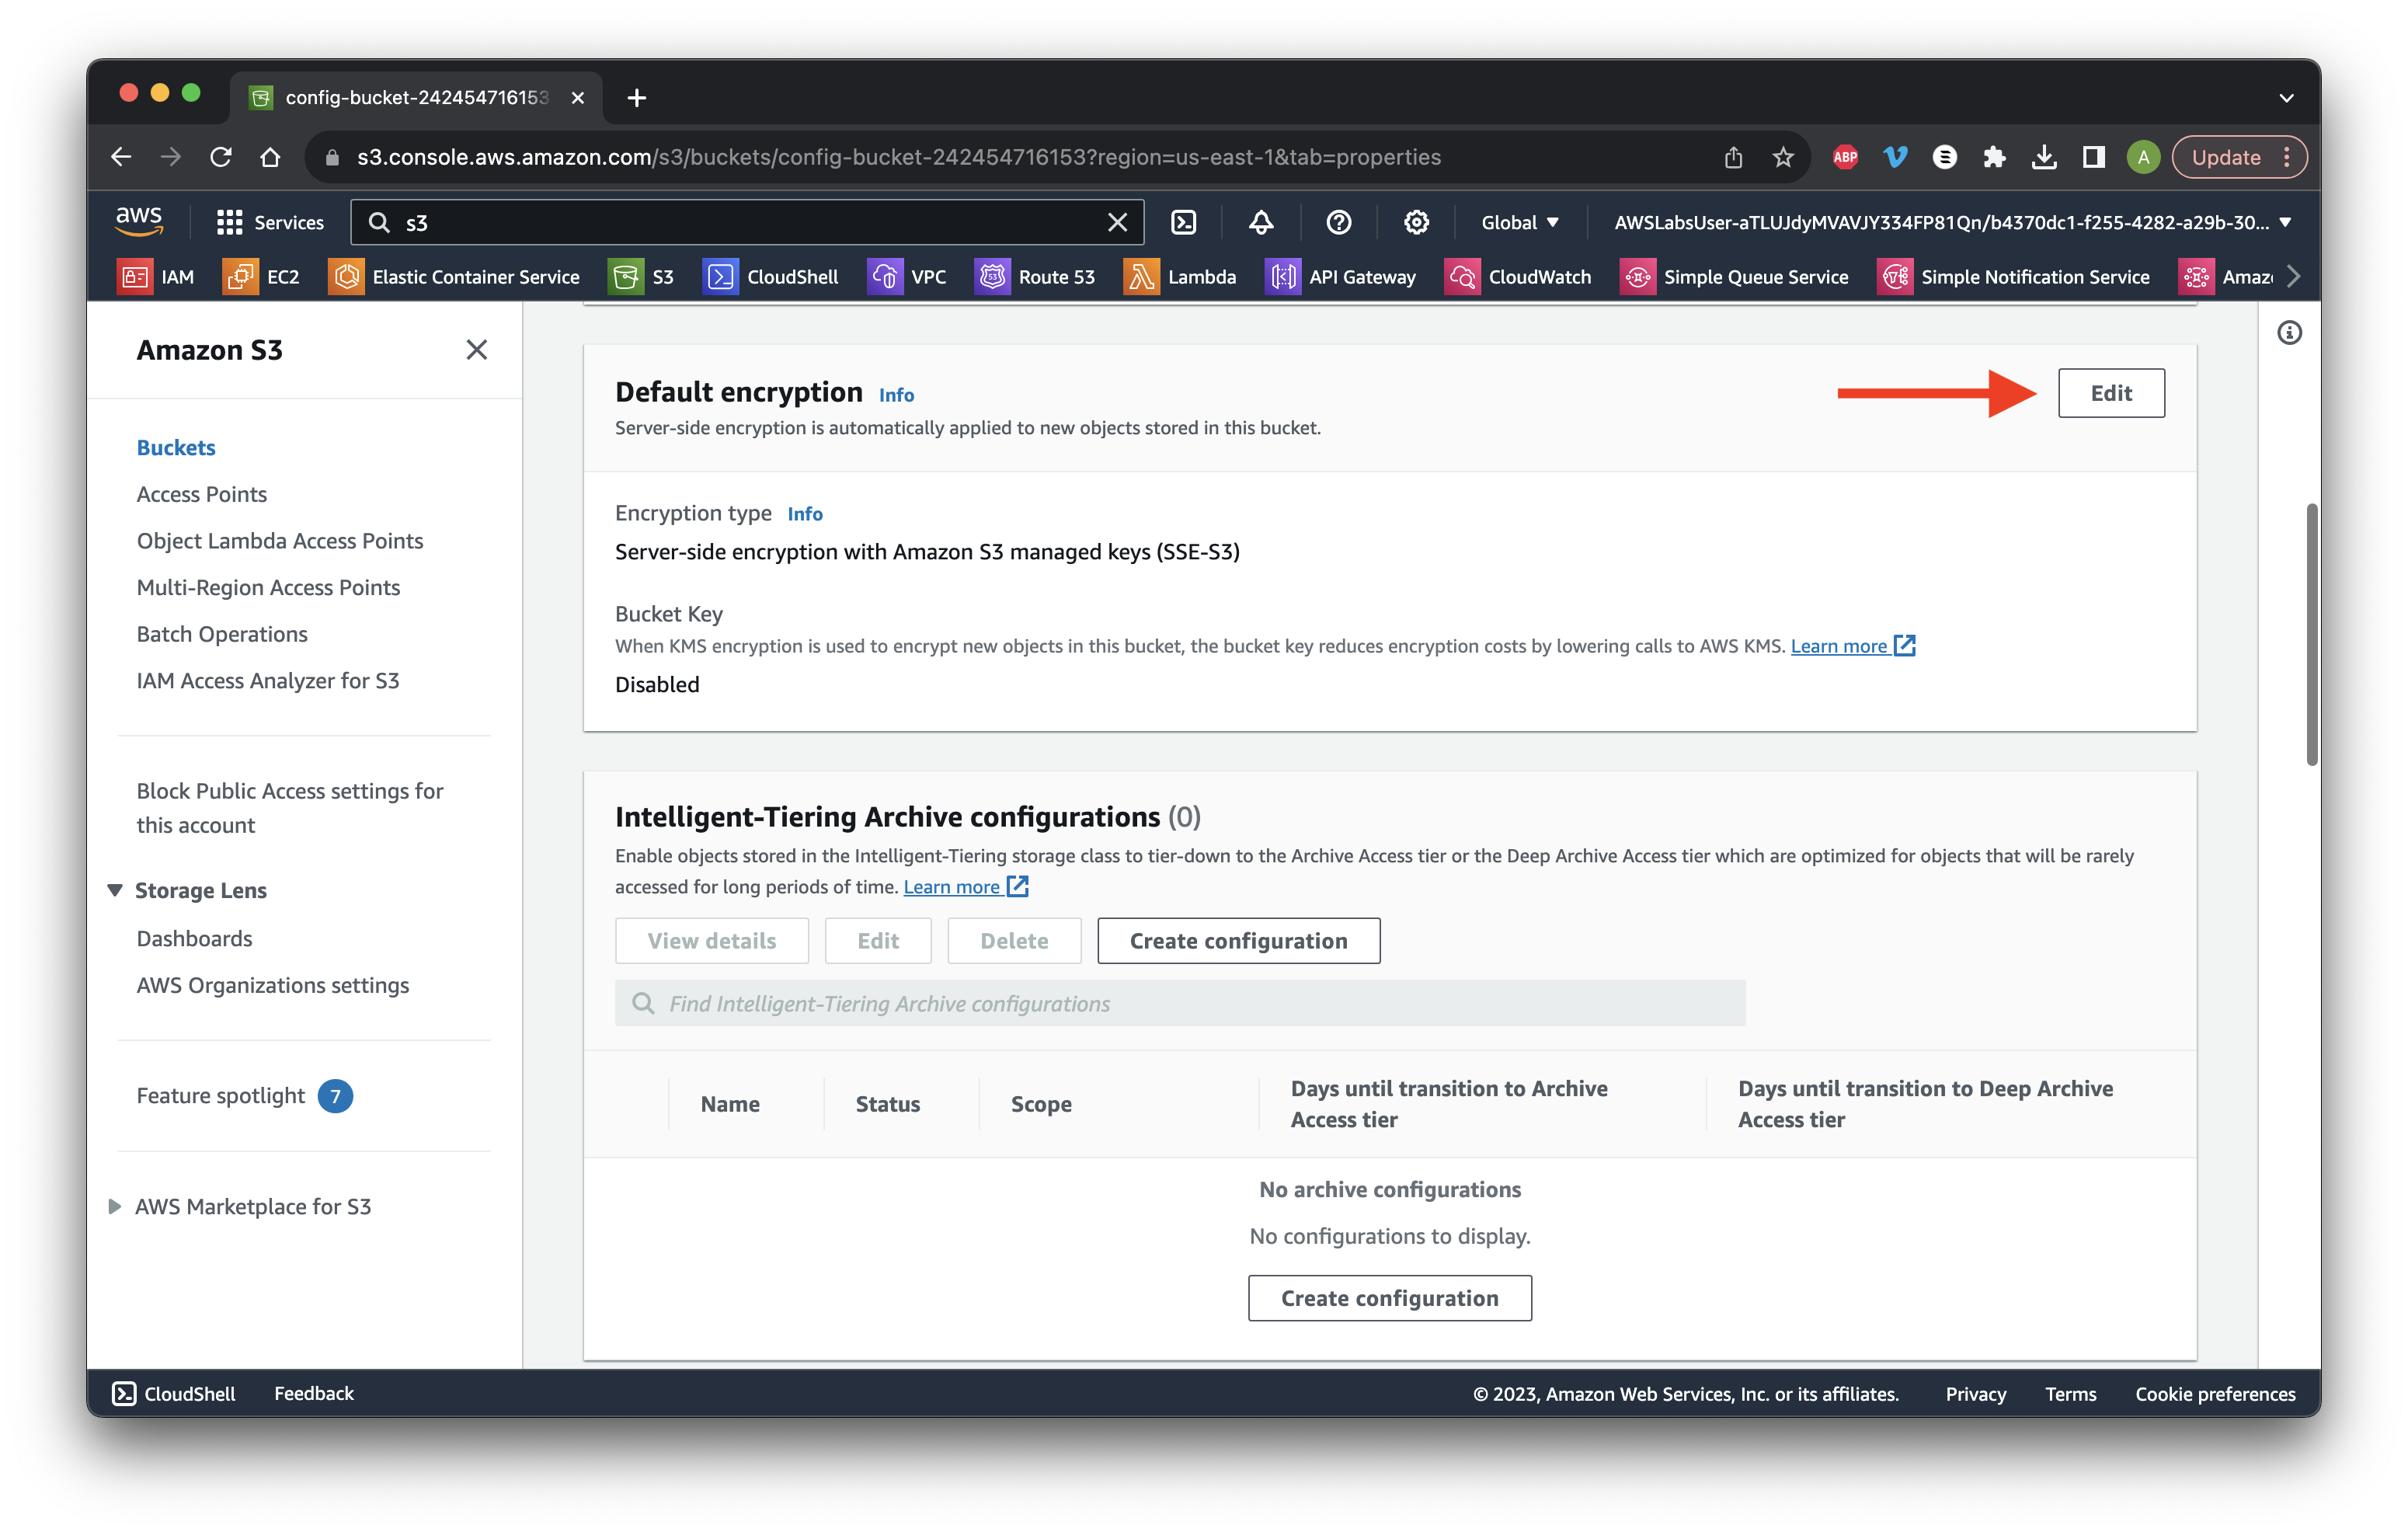Open Route 53 favorite shortcut
This screenshot has height=1532, width=2408.
pyautogui.click(x=1035, y=277)
